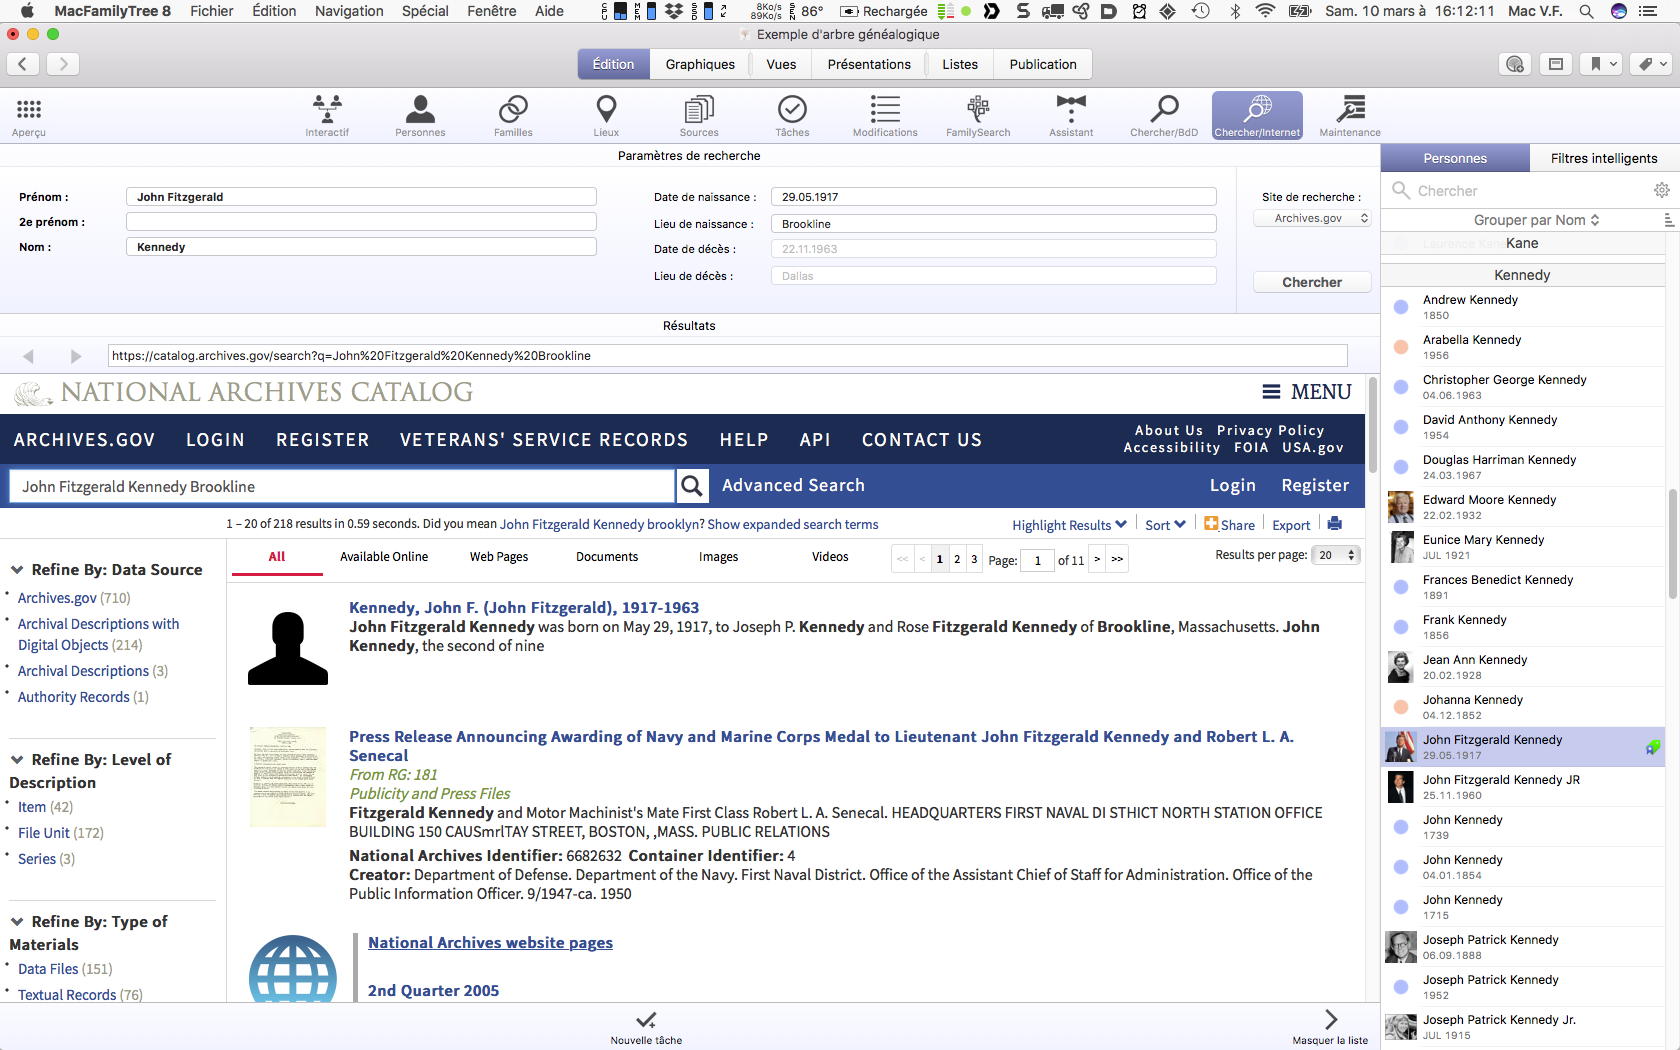Switch to the Listes tab

(x=960, y=64)
